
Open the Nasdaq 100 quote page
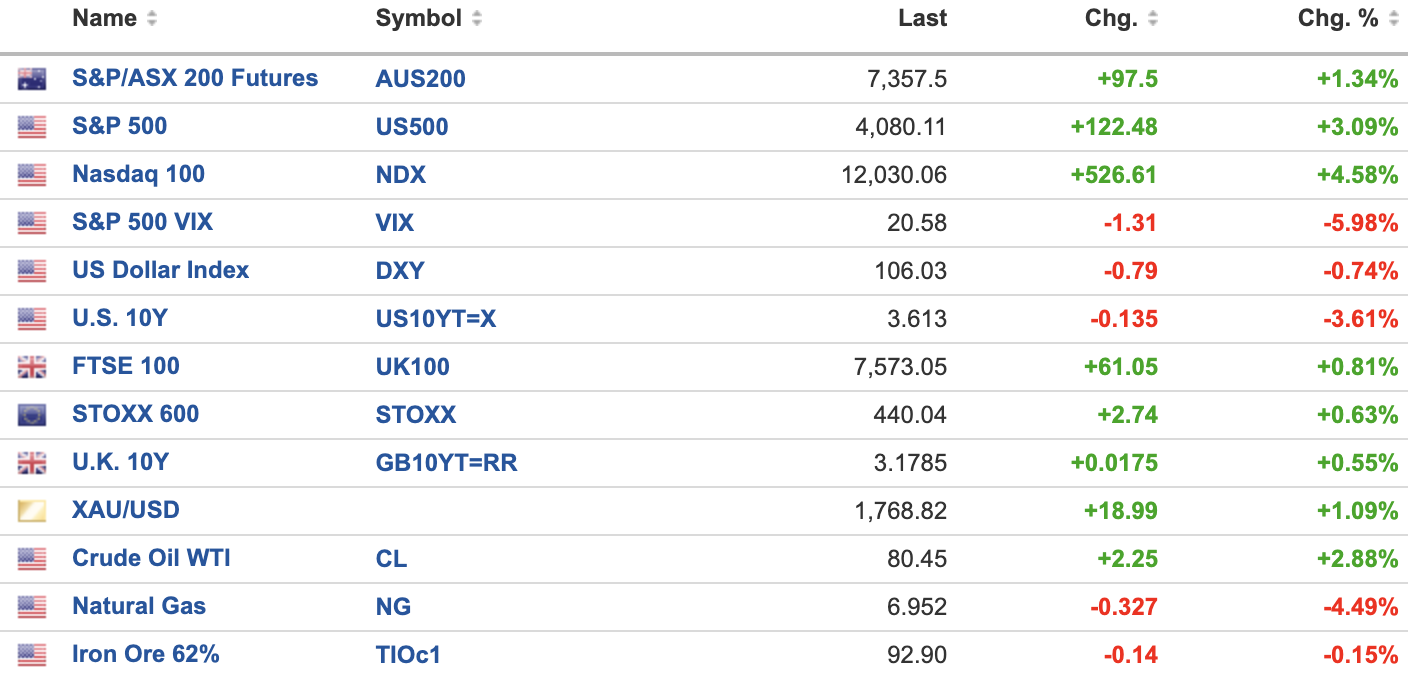coord(138,175)
